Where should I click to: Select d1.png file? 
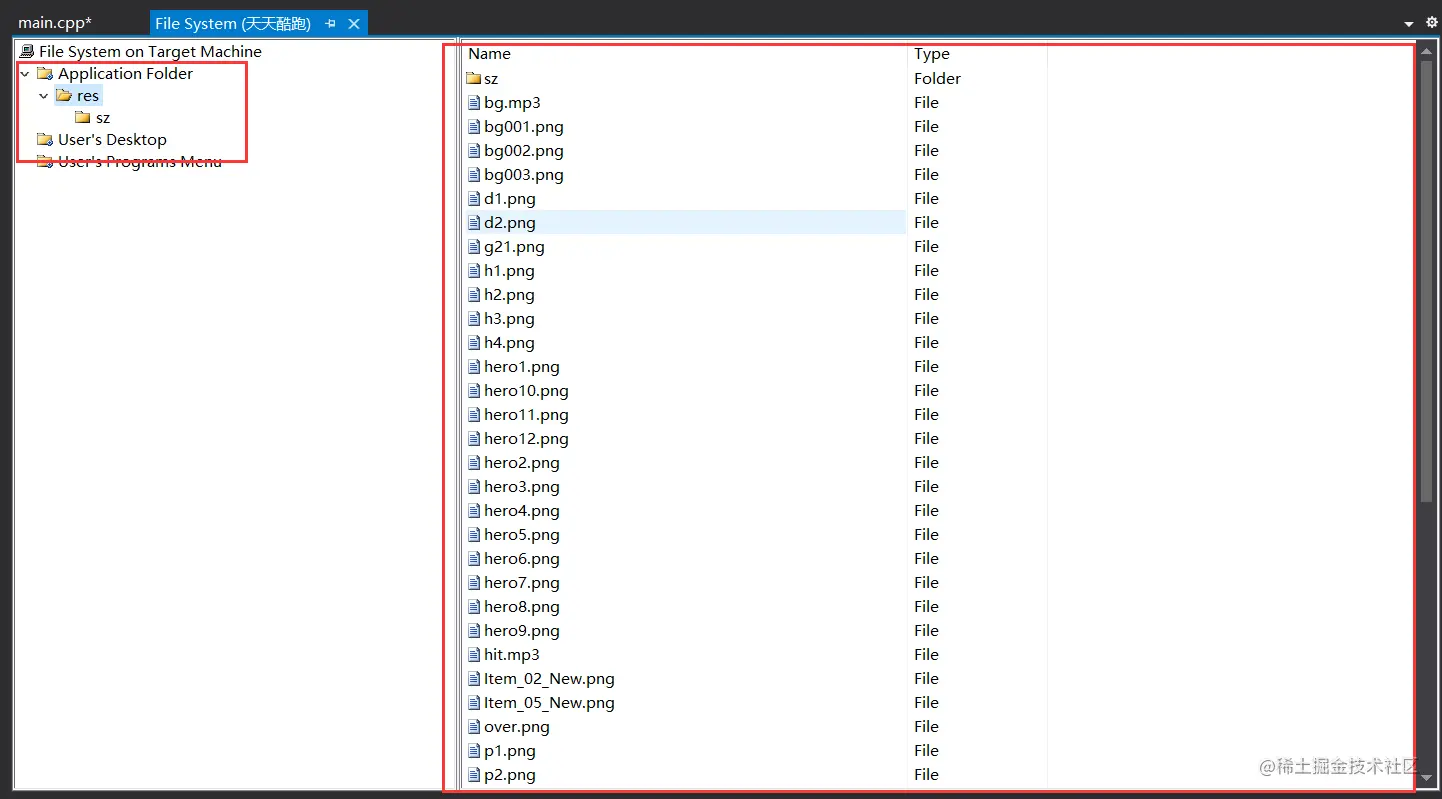pyautogui.click(x=510, y=198)
